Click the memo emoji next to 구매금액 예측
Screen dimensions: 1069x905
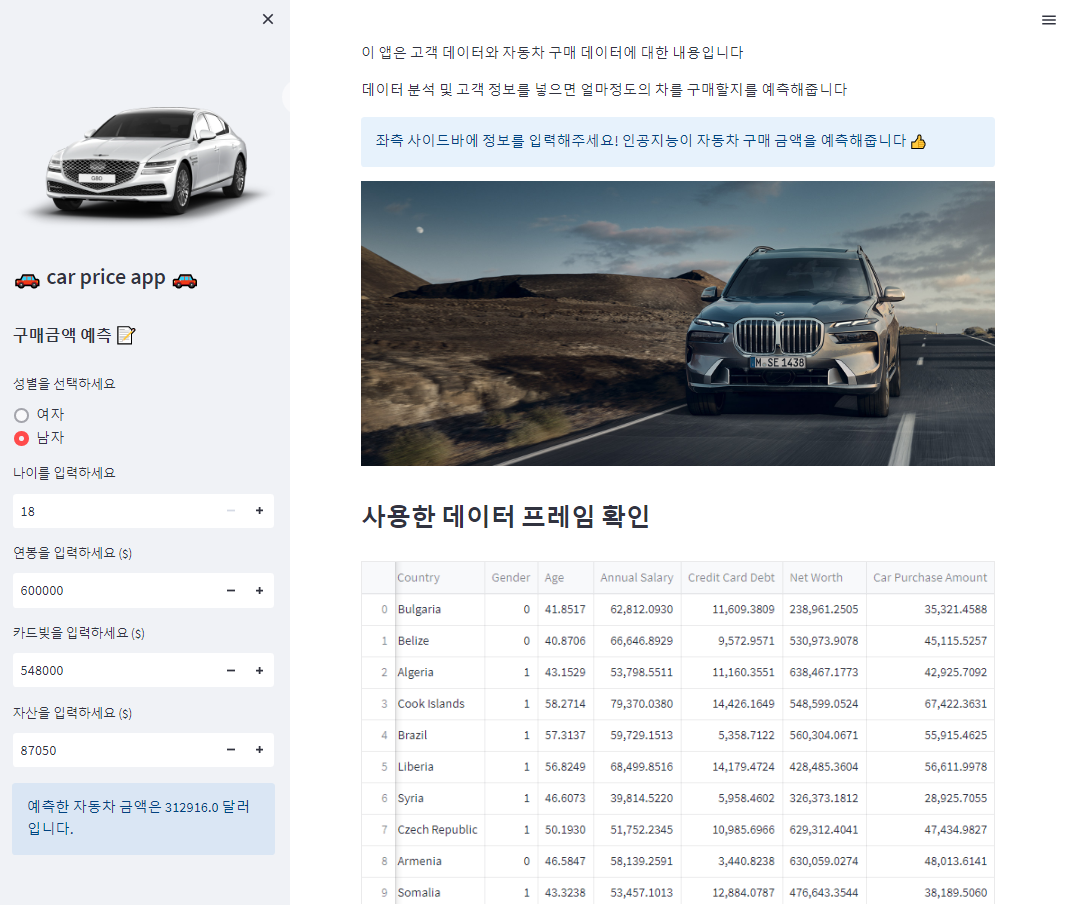[124, 335]
